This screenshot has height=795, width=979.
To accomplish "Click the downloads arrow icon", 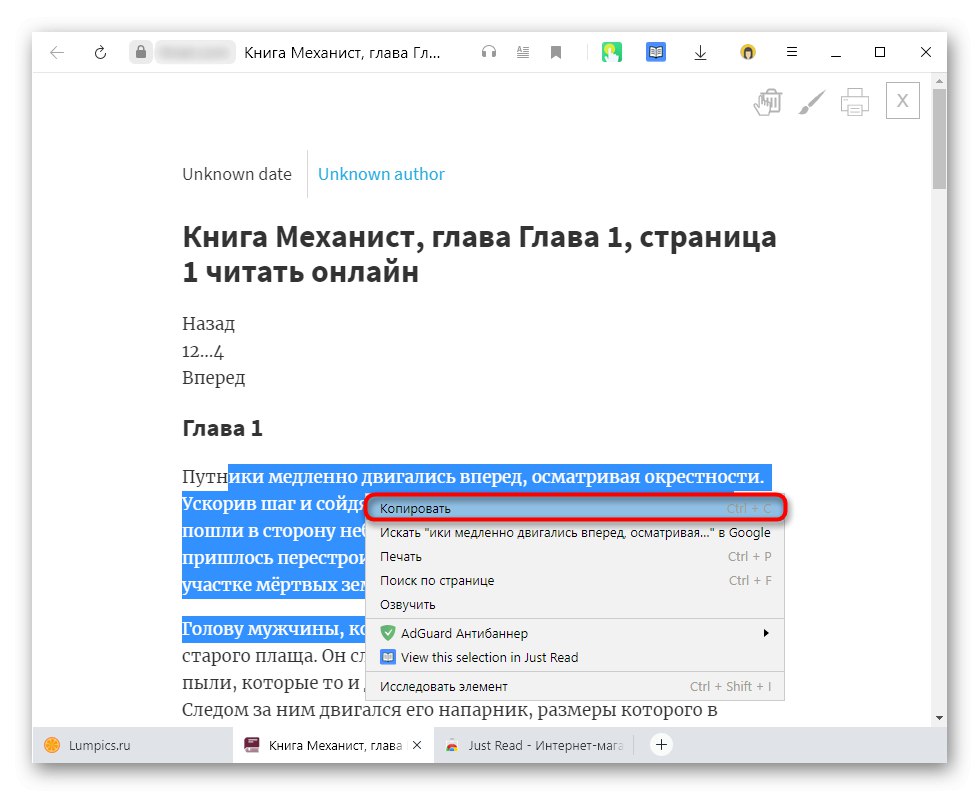I will (701, 52).
